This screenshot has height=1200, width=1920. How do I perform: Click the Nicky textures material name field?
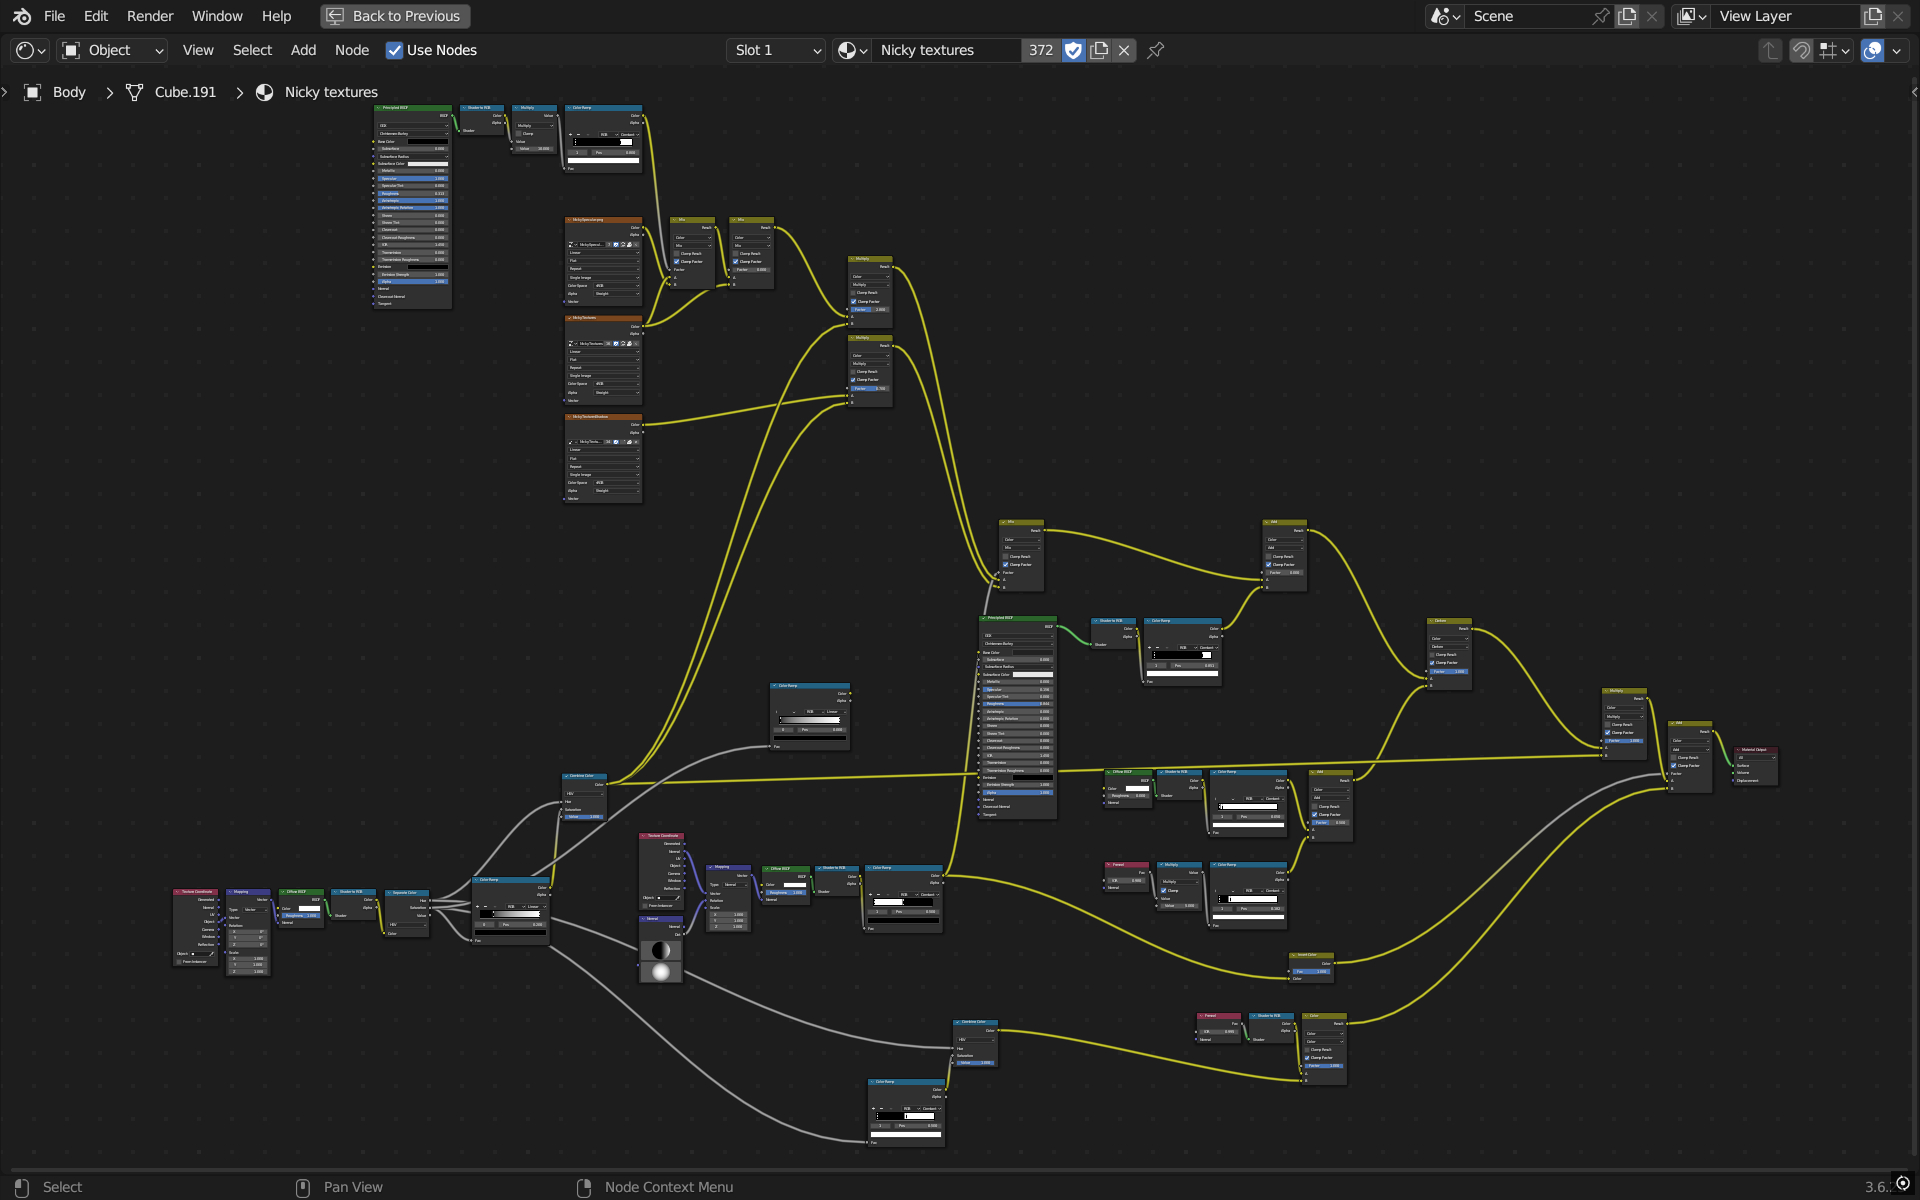[x=945, y=50]
